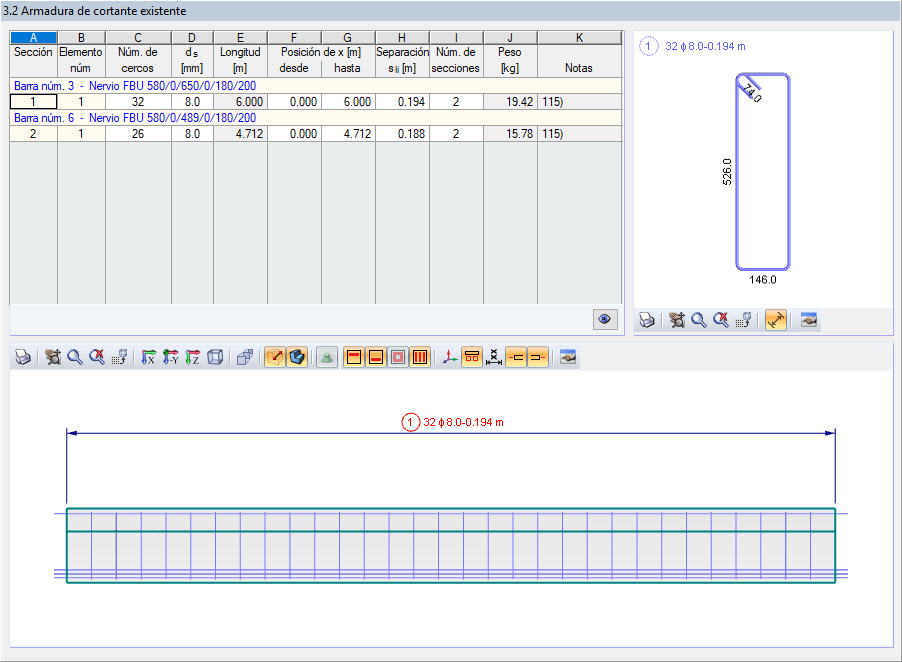The width and height of the screenshot is (902, 662).
Task: Click 'Barra núm. 3' Nervio group row
Action: point(316,86)
